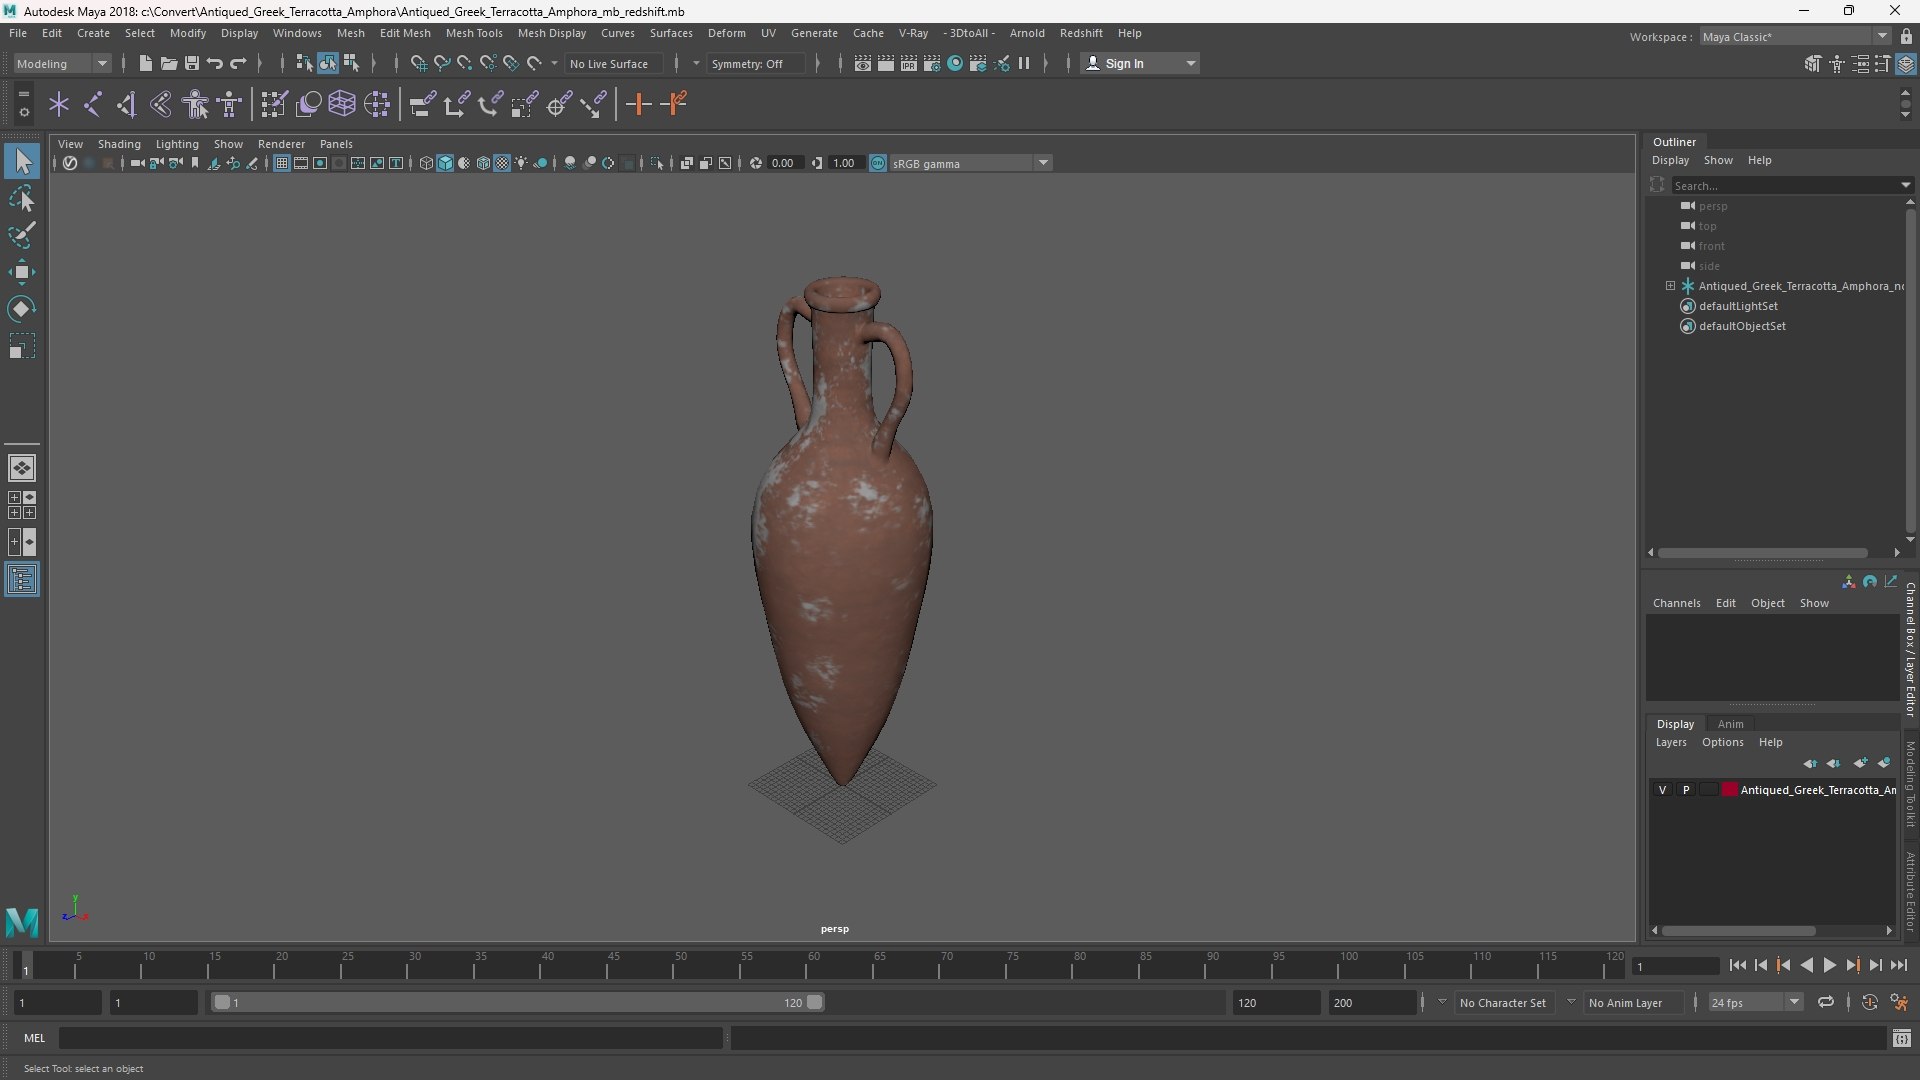Open the sRGB gamma view transform dropdown
Screen dimensions: 1920x1080
[970, 163]
